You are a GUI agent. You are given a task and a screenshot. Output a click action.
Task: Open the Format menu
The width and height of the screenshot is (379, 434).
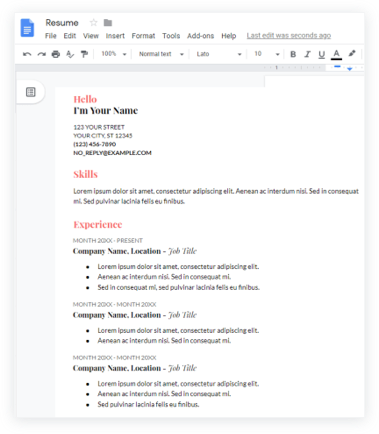click(143, 36)
